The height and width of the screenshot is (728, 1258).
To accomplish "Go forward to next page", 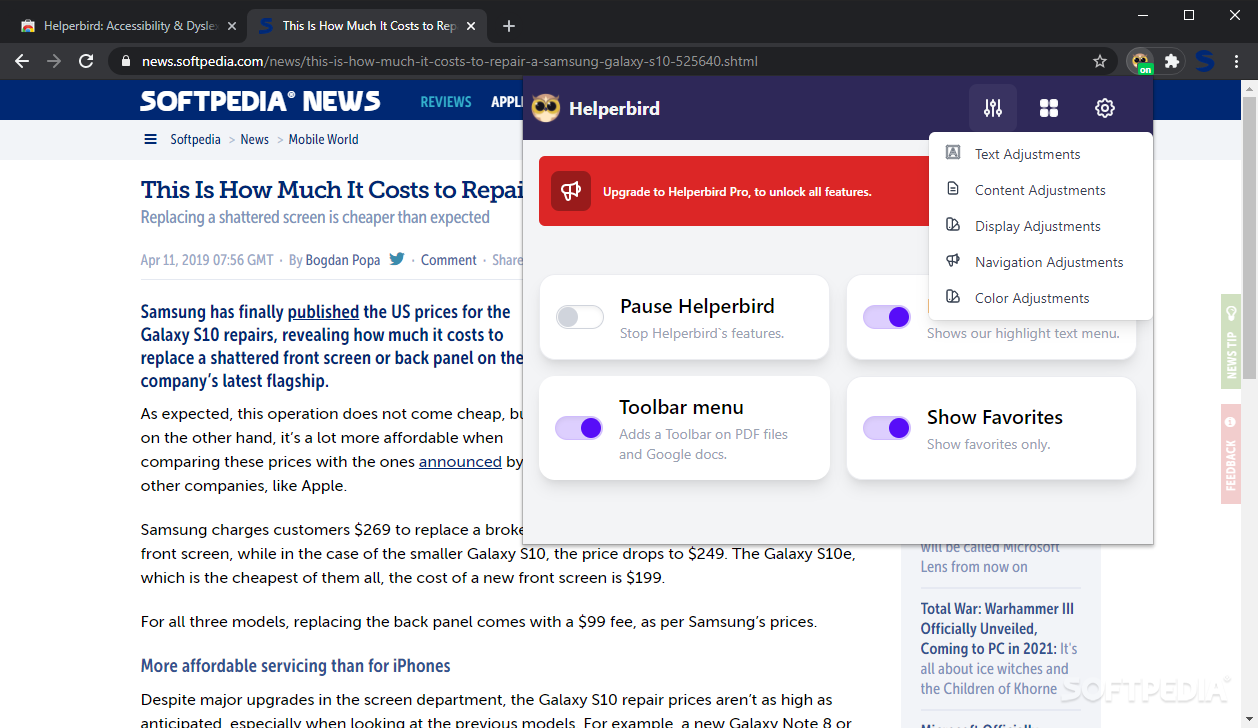I will click(54, 61).
